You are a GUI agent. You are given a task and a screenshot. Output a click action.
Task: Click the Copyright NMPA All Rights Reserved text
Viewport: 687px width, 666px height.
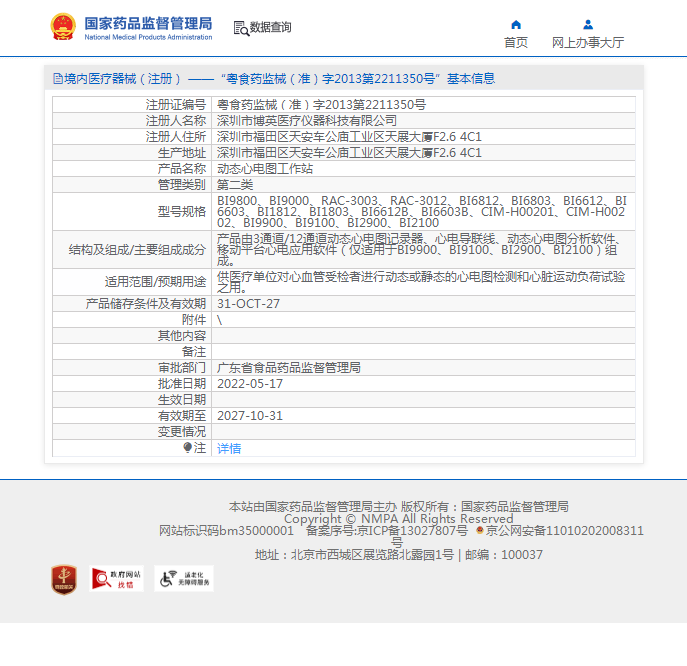(399, 519)
